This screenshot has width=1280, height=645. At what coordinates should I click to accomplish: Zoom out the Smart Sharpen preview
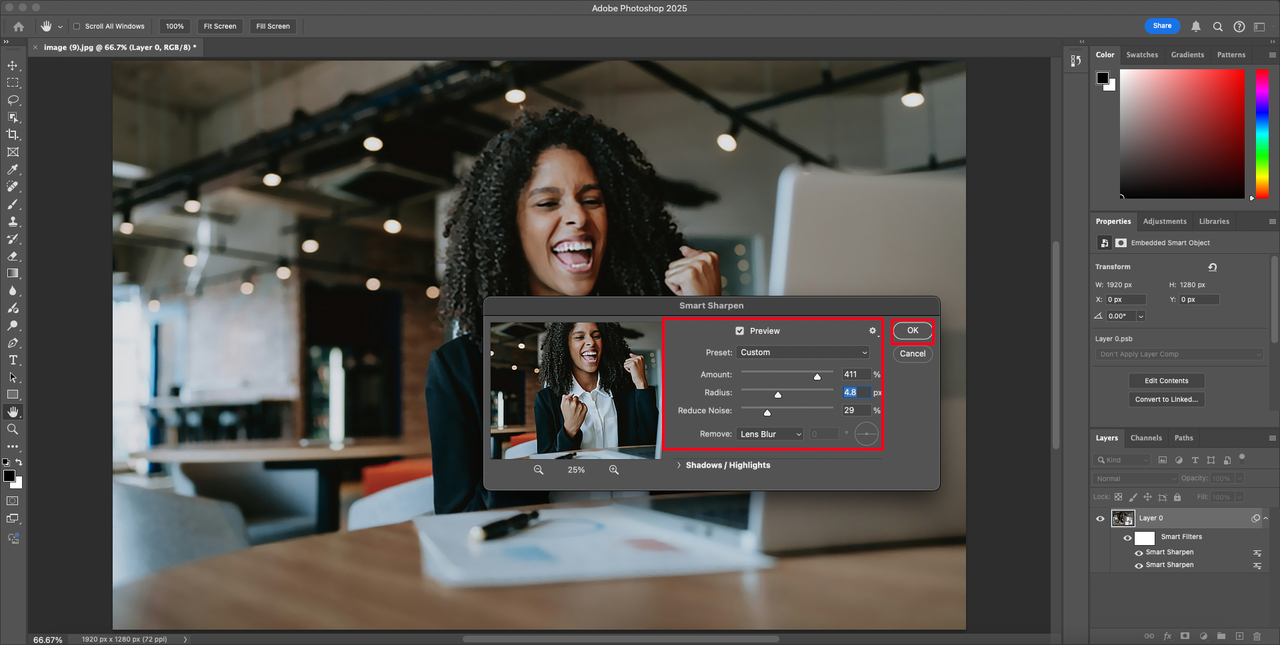point(538,469)
